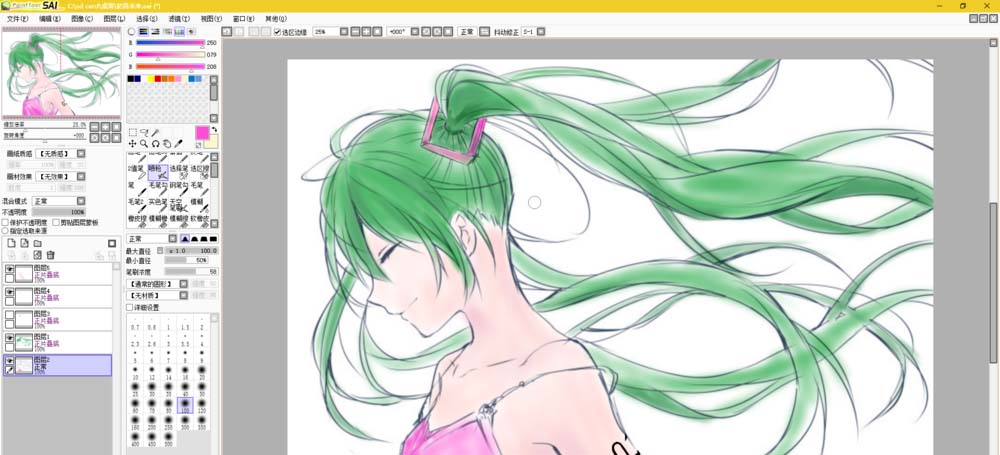The height and width of the screenshot is (455, 1000).
Task: Select brush size 0.7 preset
Action: [135, 323]
